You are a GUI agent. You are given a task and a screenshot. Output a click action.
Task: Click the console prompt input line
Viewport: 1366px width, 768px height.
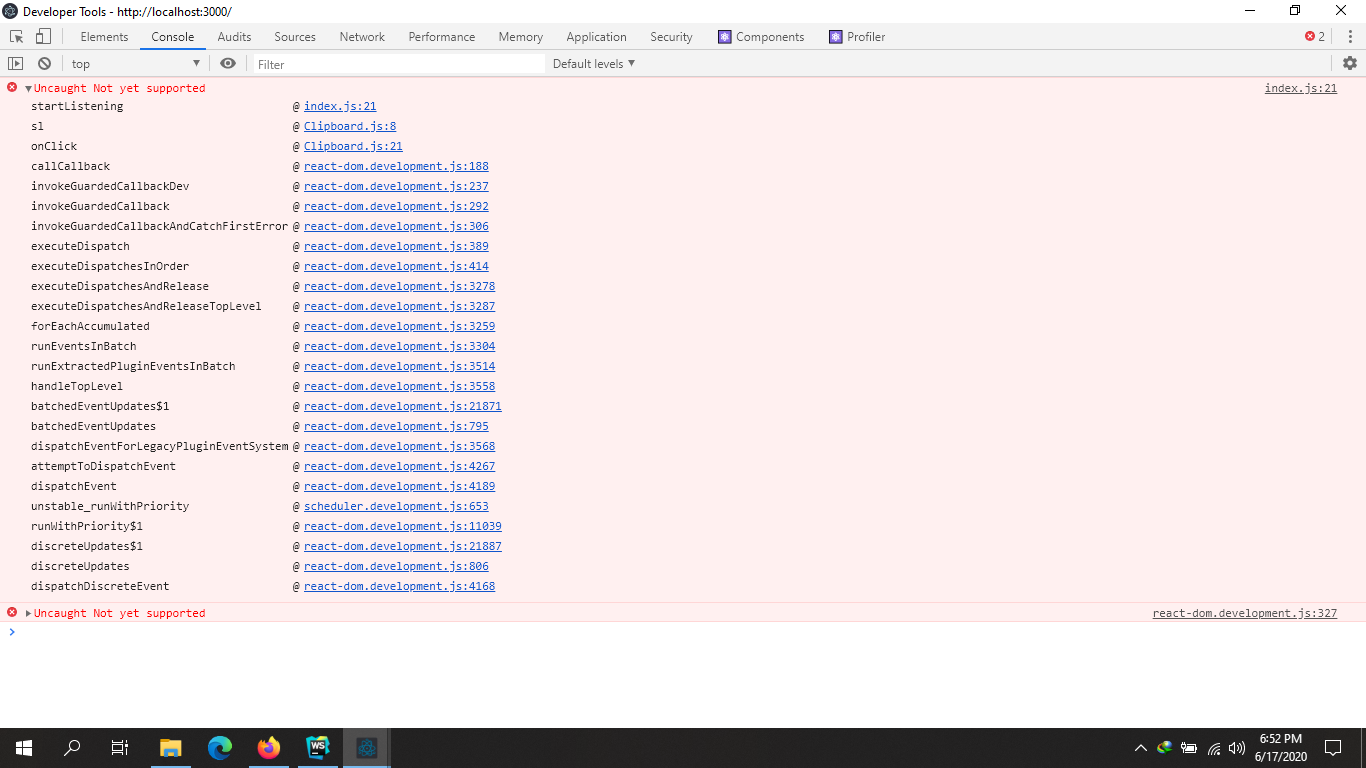pos(683,632)
